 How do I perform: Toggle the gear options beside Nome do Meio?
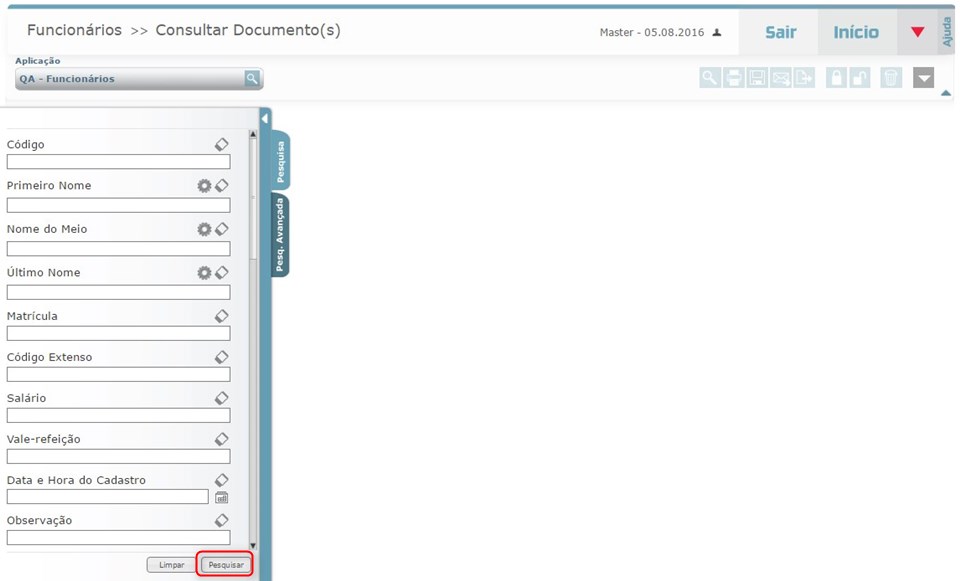pos(204,228)
